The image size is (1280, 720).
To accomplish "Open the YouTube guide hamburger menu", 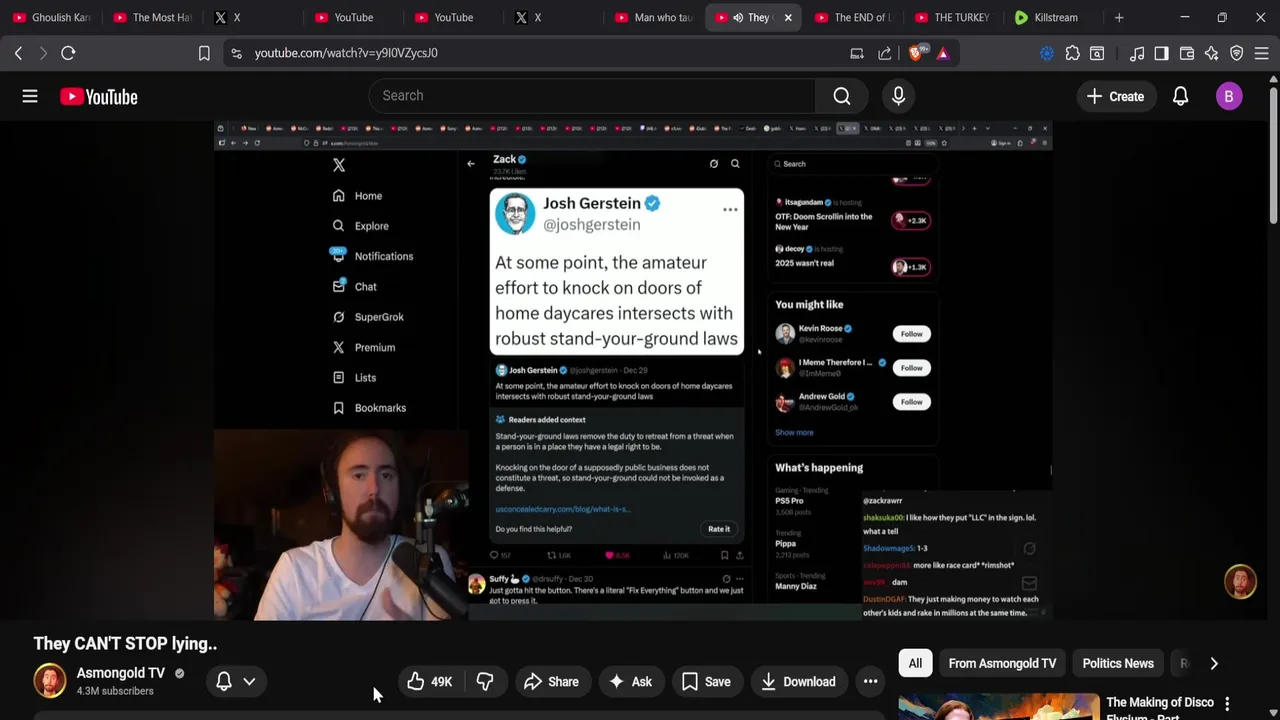I will (x=30, y=96).
